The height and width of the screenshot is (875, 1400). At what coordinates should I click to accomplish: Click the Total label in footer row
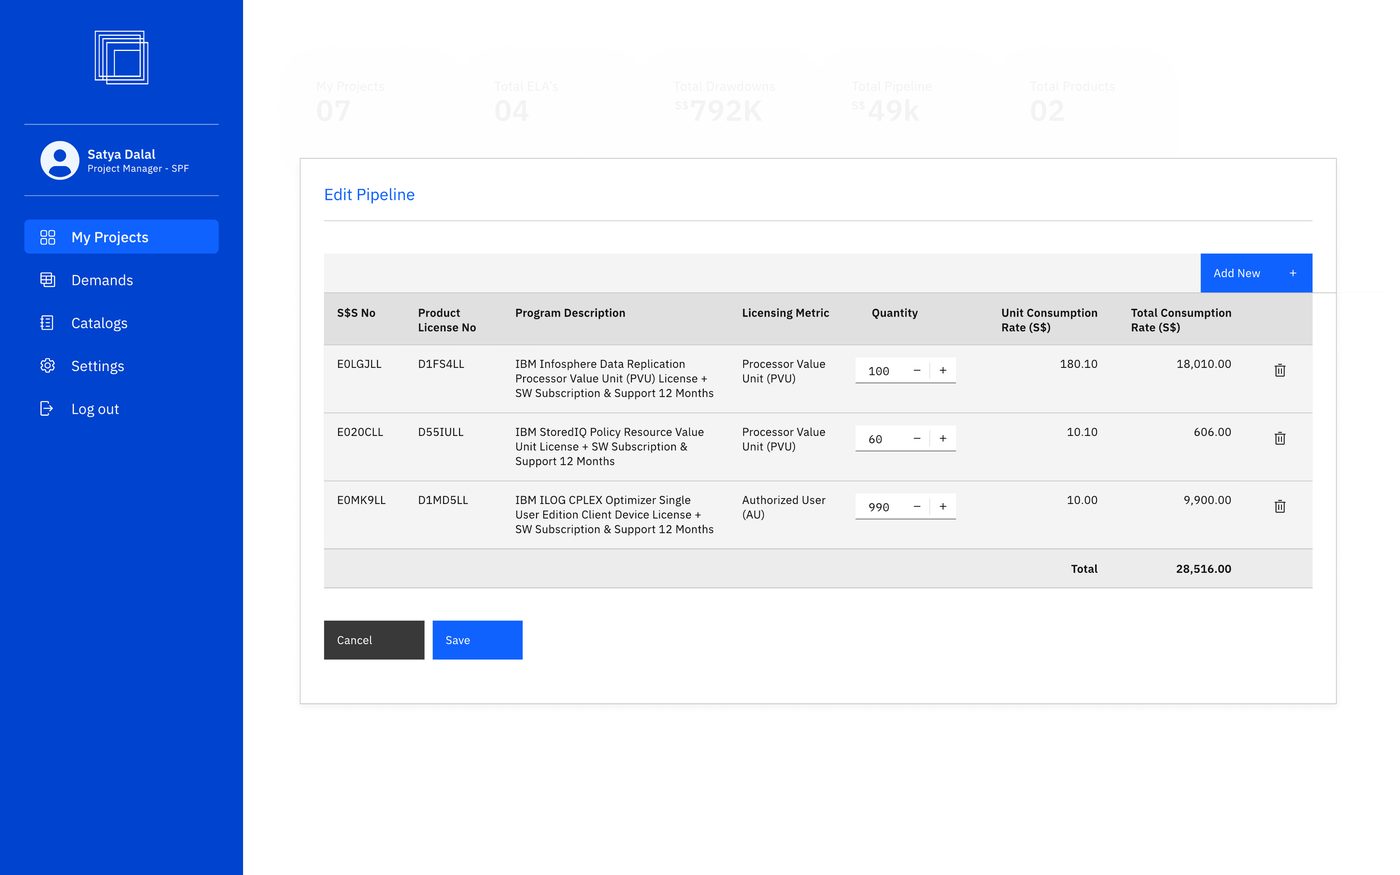[x=1084, y=569]
